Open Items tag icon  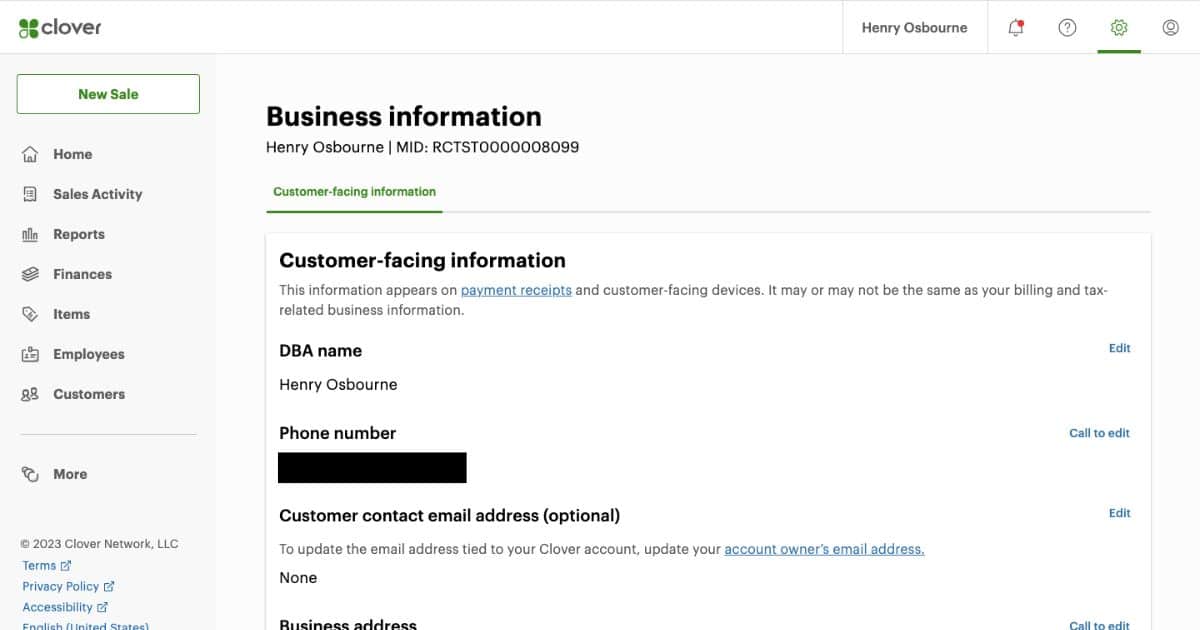30,314
